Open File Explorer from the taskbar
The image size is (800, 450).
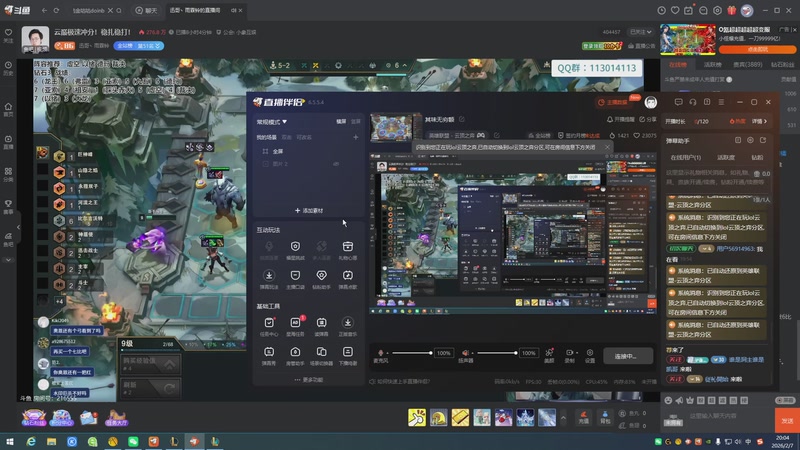point(51,441)
